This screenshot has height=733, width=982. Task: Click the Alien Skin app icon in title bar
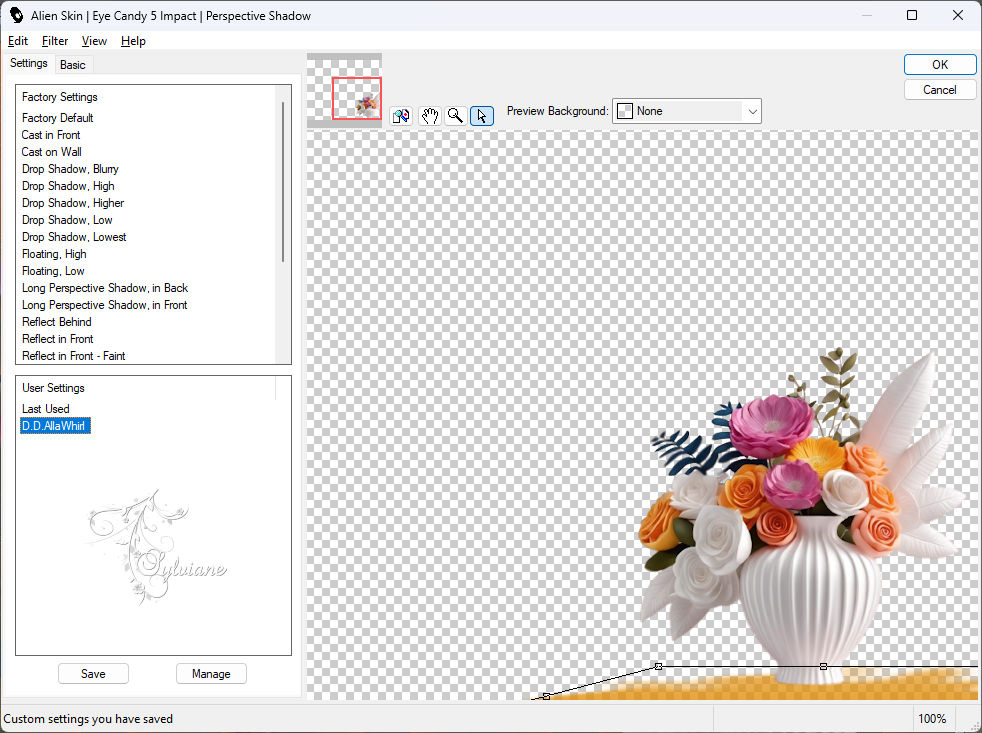coord(16,15)
